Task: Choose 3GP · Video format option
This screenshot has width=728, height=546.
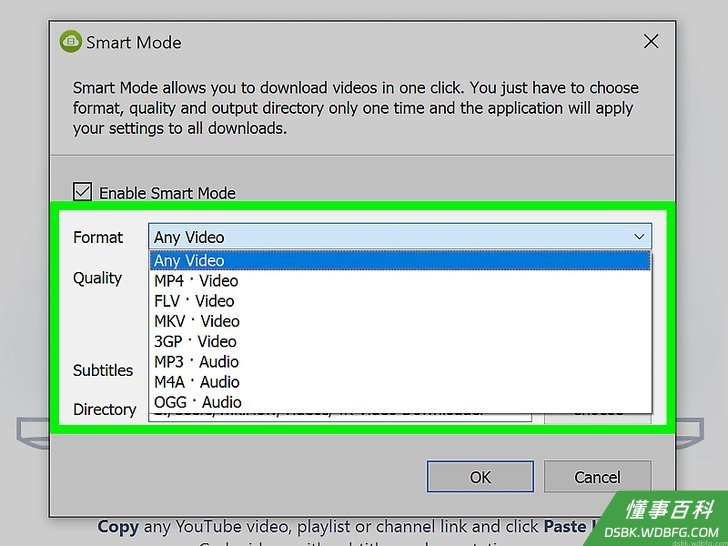Action: pos(400,341)
